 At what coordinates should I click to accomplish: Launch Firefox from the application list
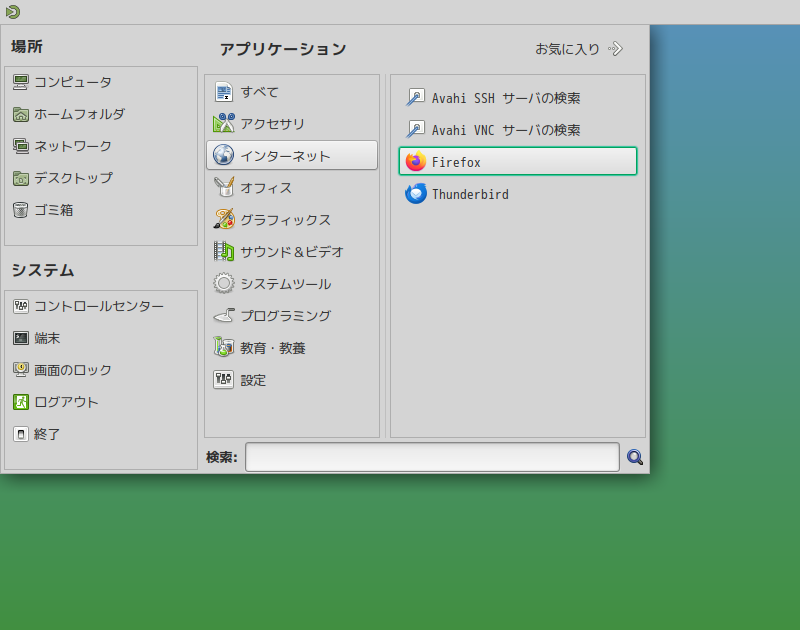pyautogui.click(x=518, y=161)
